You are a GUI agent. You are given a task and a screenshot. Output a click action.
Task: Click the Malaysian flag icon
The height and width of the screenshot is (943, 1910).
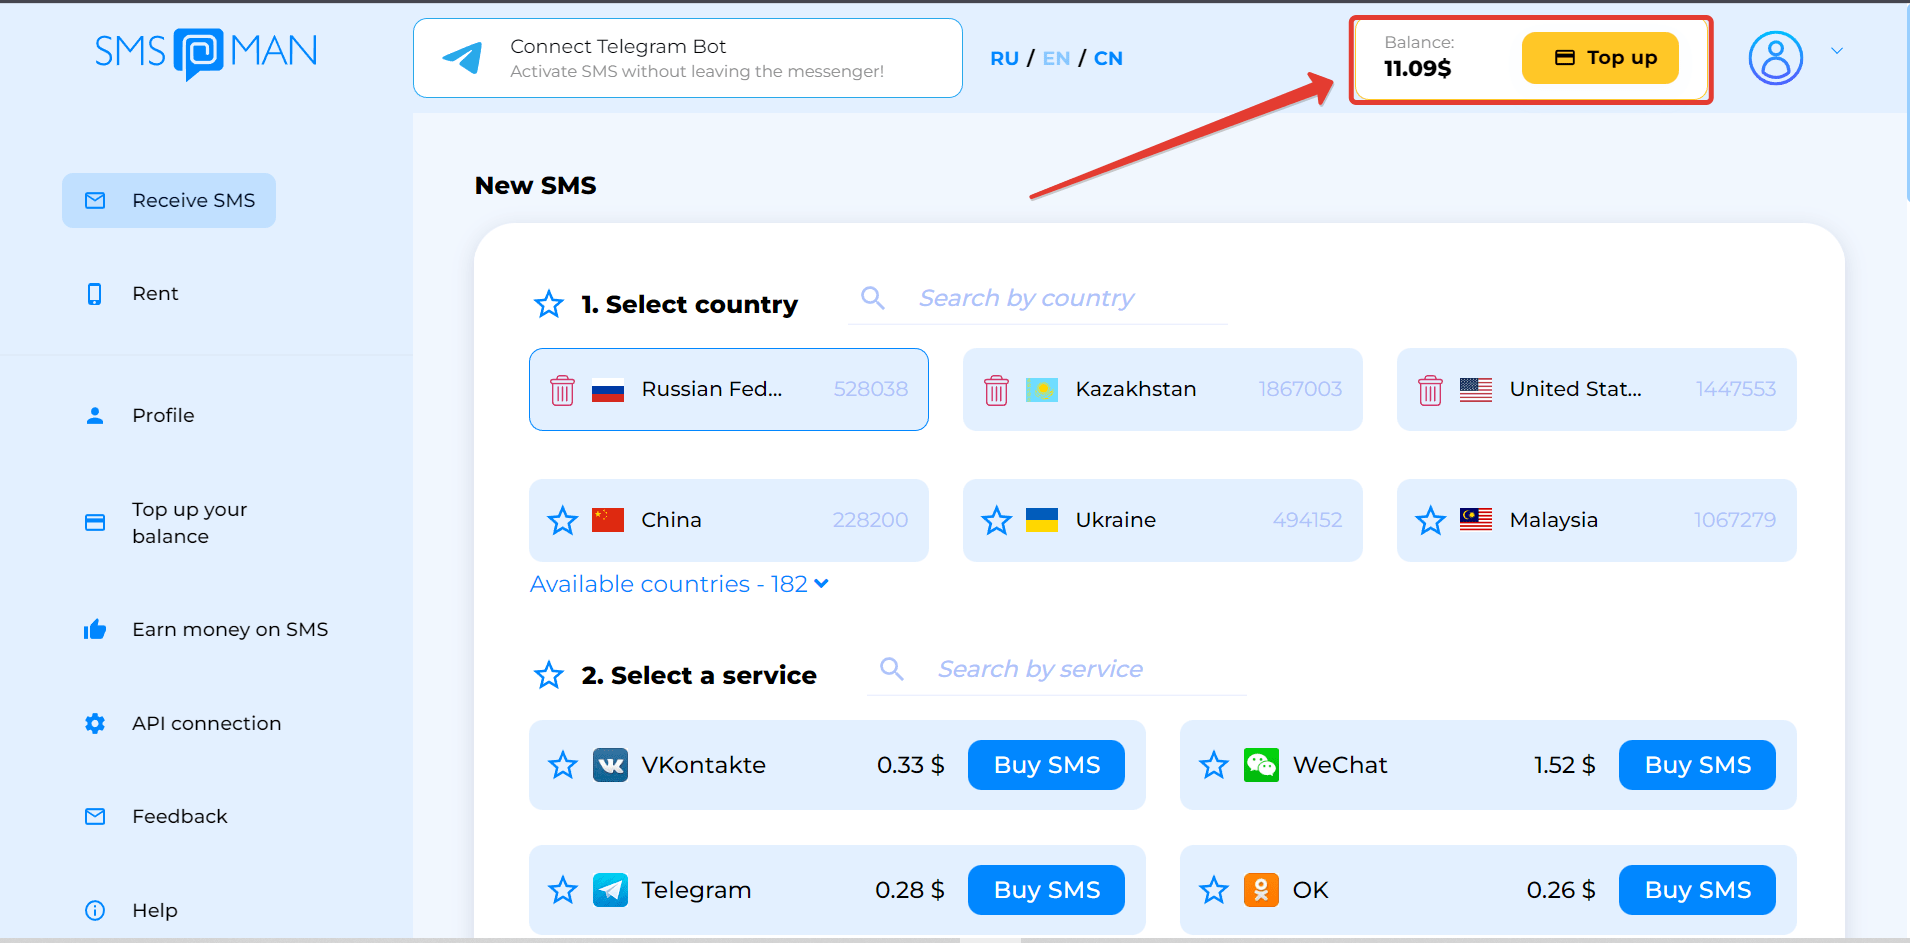coord(1476,520)
